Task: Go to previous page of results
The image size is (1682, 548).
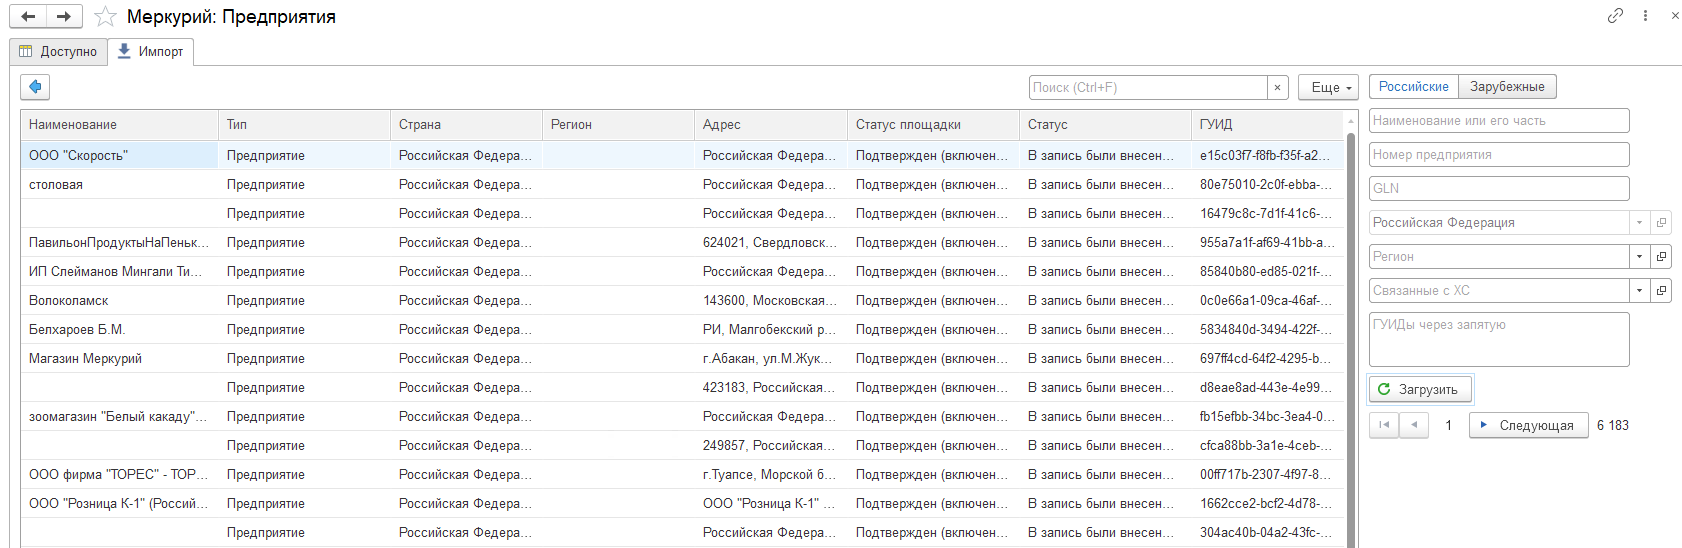Action: (1413, 425)
